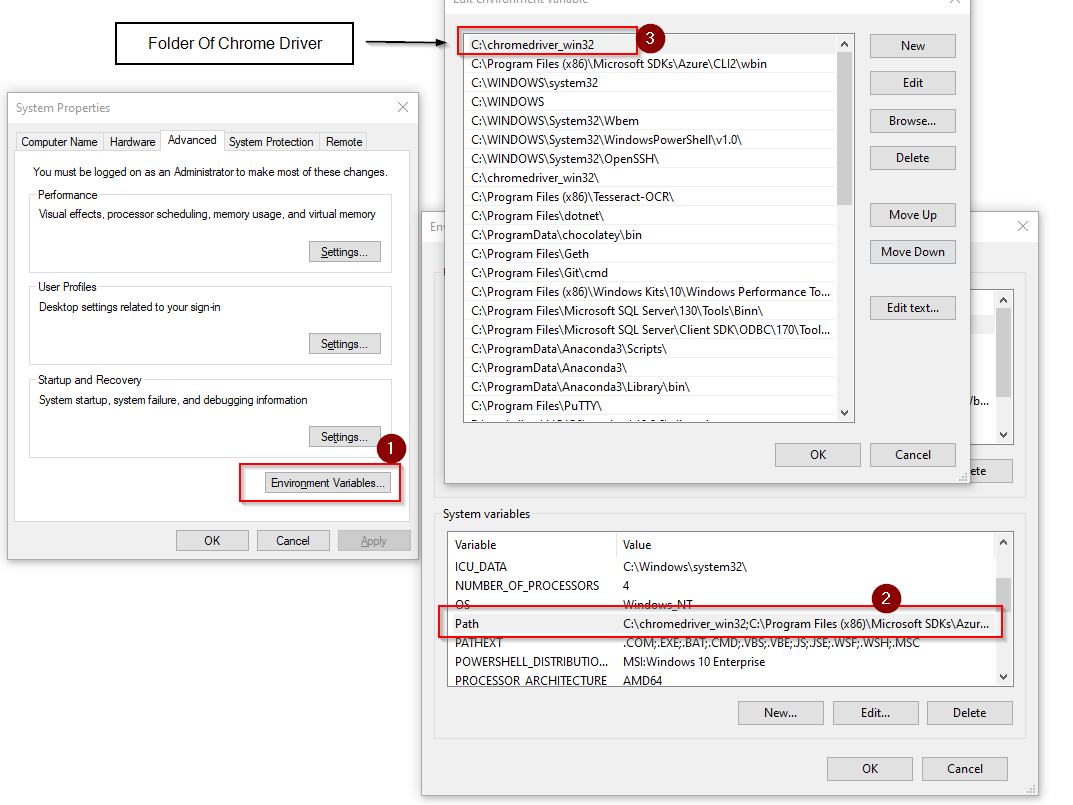
Task: Click the path list scrollbar thumb
Action: [844, 129]
